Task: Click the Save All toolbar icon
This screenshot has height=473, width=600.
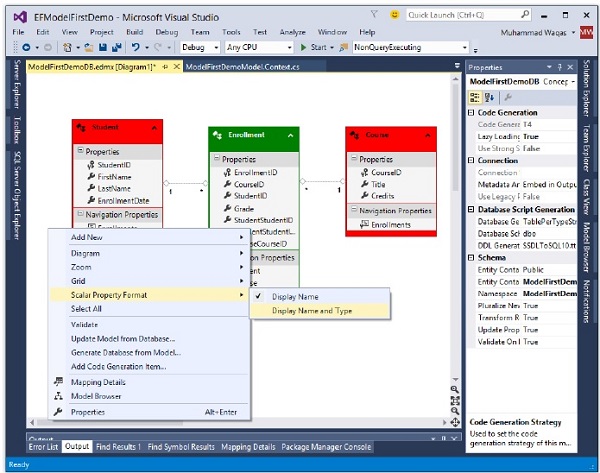Action: click(117, 47)
